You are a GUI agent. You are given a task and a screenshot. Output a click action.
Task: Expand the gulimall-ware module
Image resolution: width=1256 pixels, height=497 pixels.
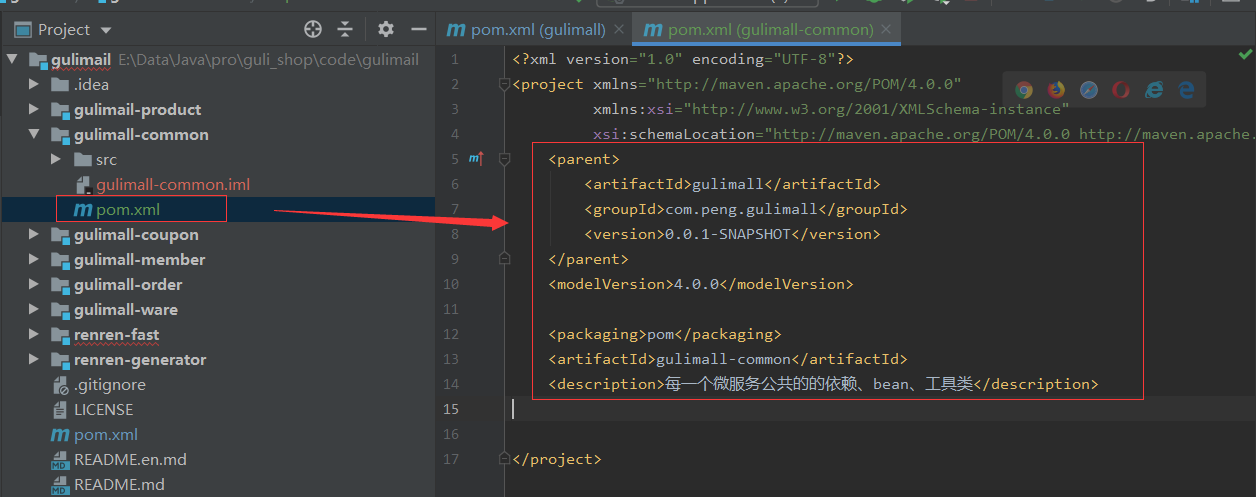point(34,309)
